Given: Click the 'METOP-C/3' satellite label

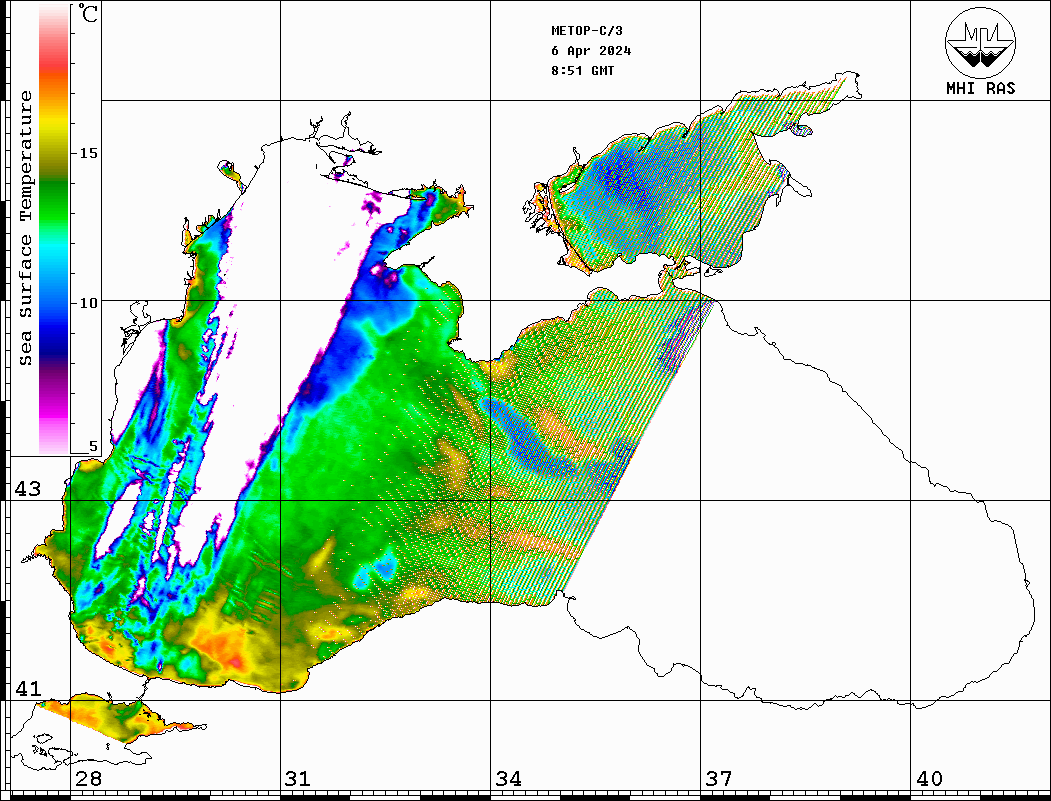Looking at the screenshot, I should click(x=587, y=31).
